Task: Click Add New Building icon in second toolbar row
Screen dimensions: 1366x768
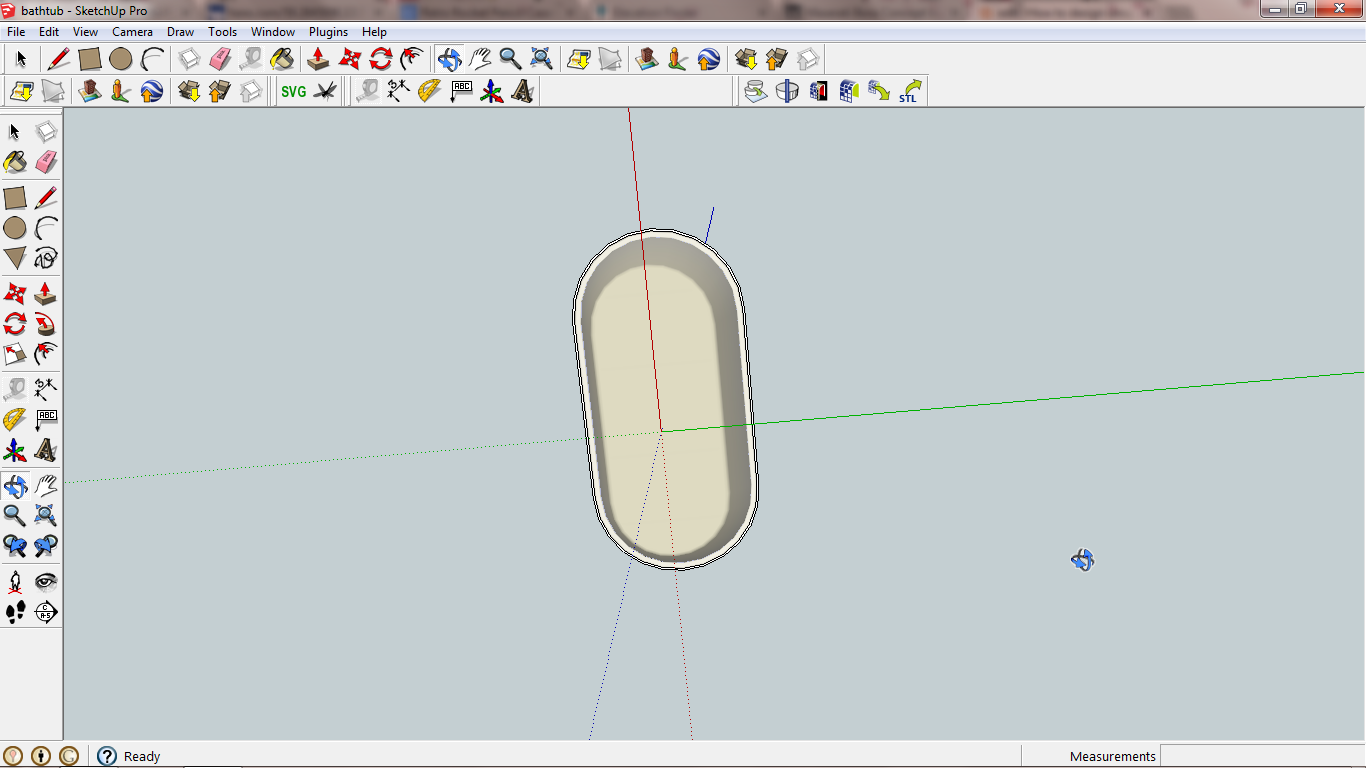Action: coord(89,91)
